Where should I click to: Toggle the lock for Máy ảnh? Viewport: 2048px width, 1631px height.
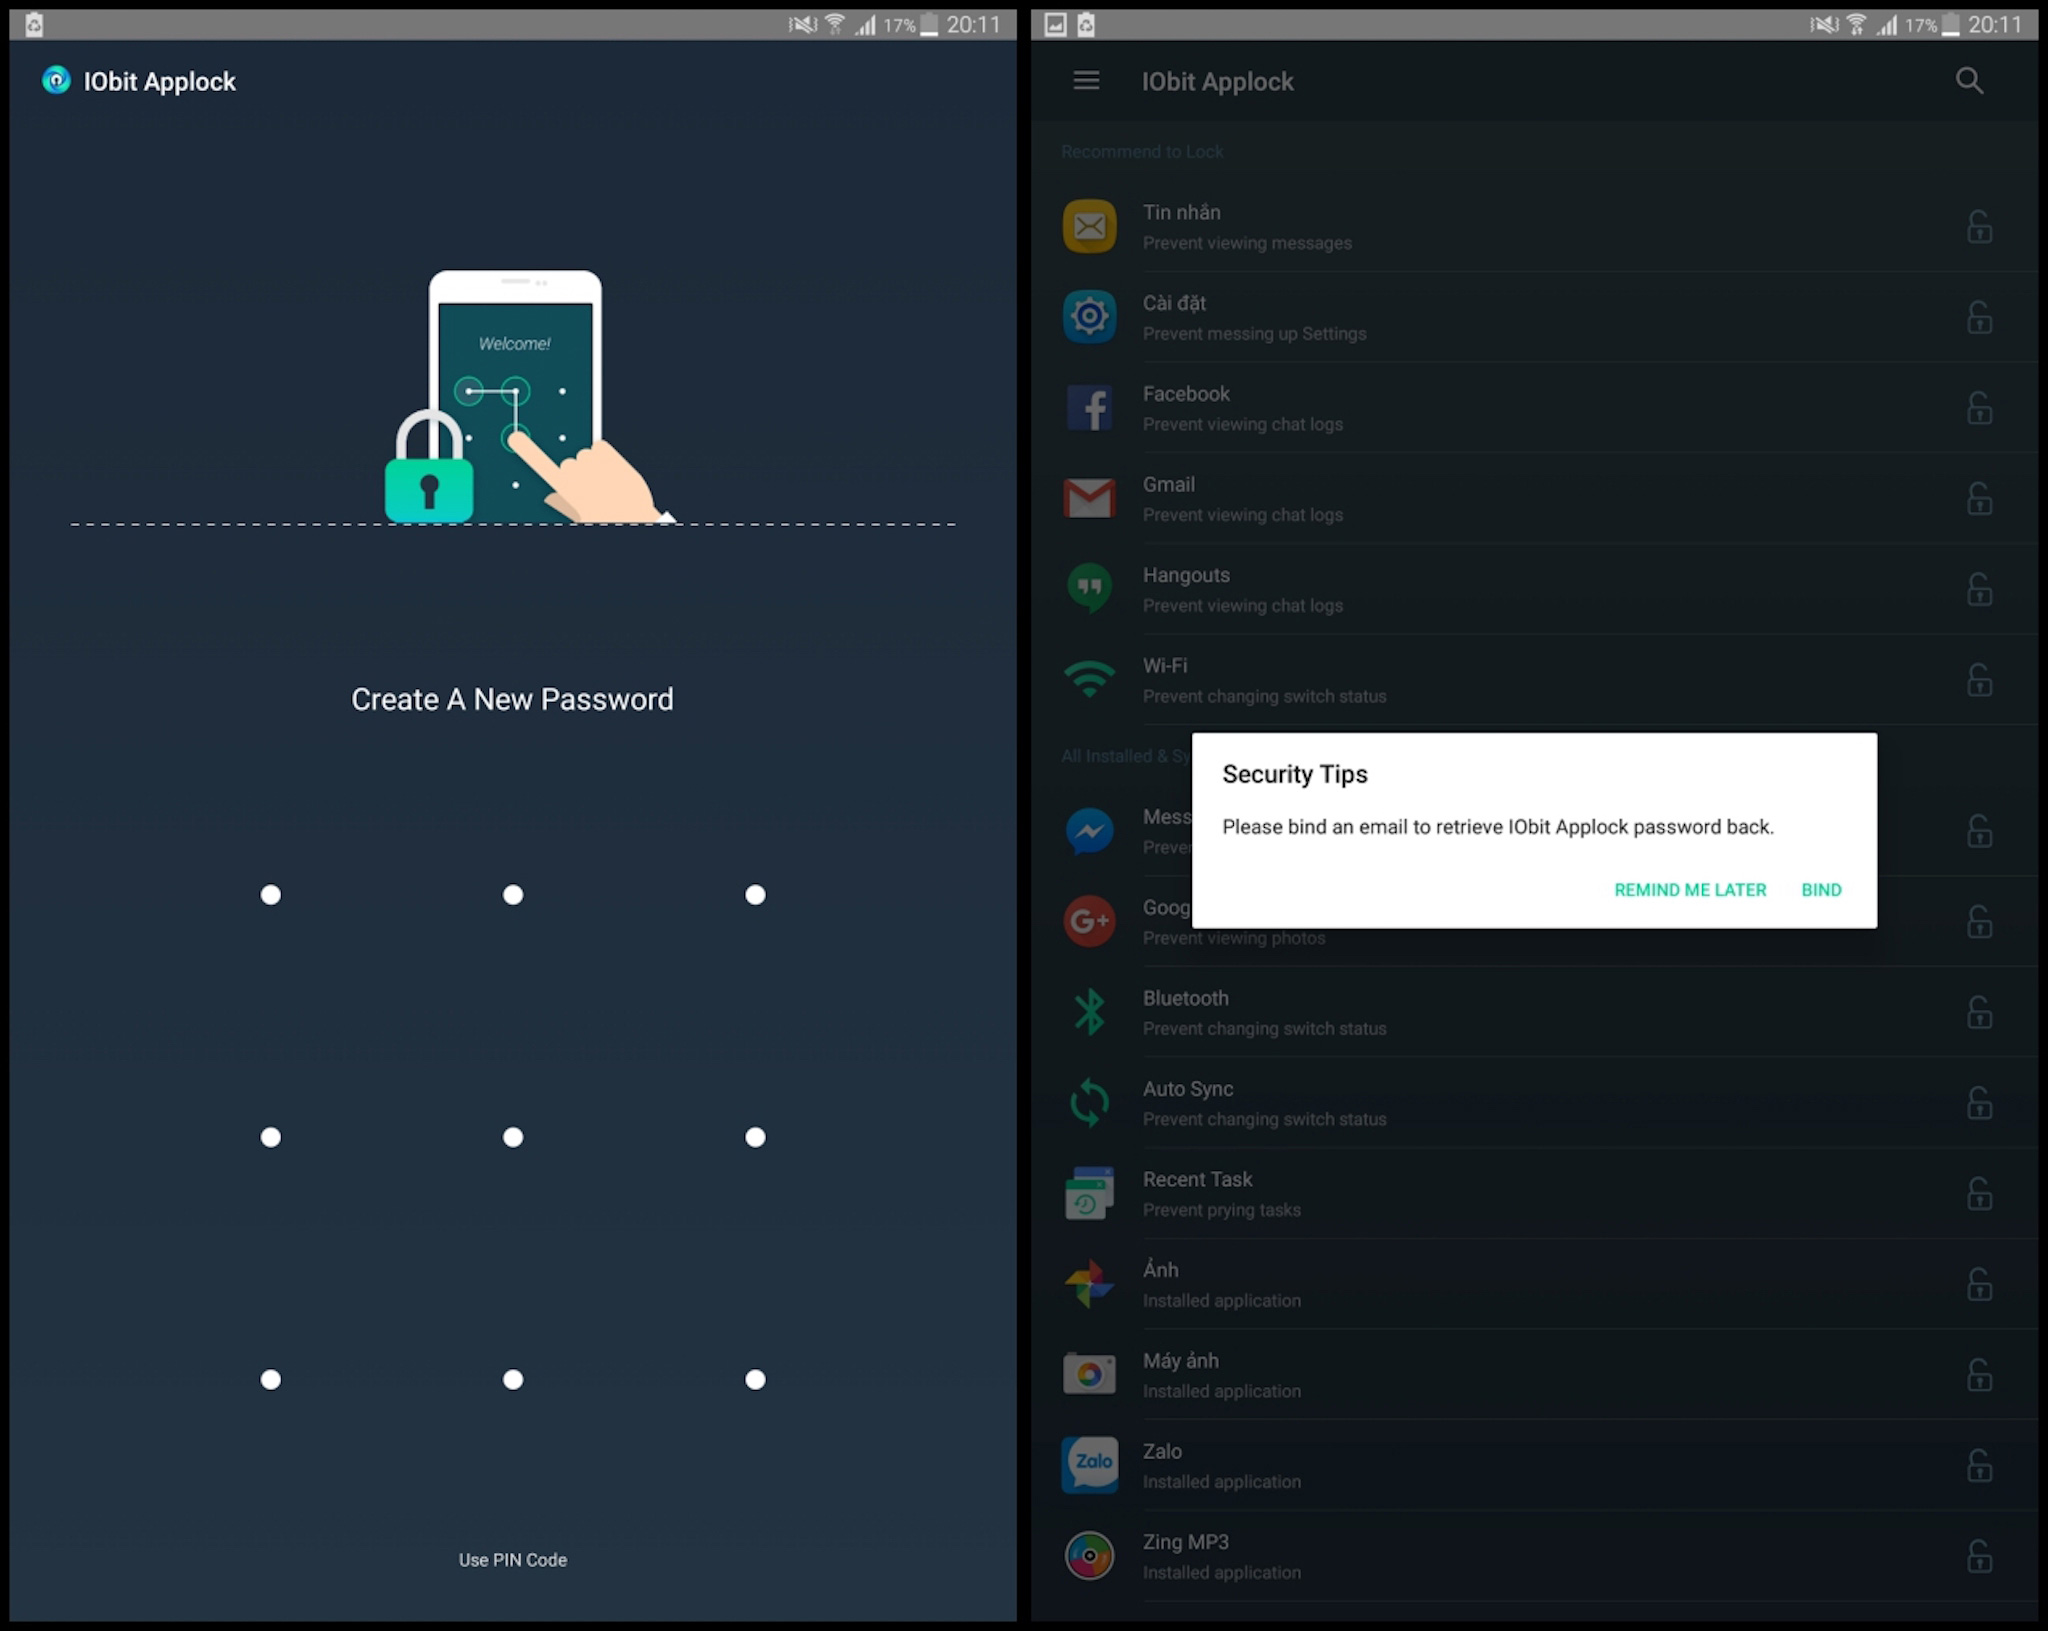tap(1979, 1375)
